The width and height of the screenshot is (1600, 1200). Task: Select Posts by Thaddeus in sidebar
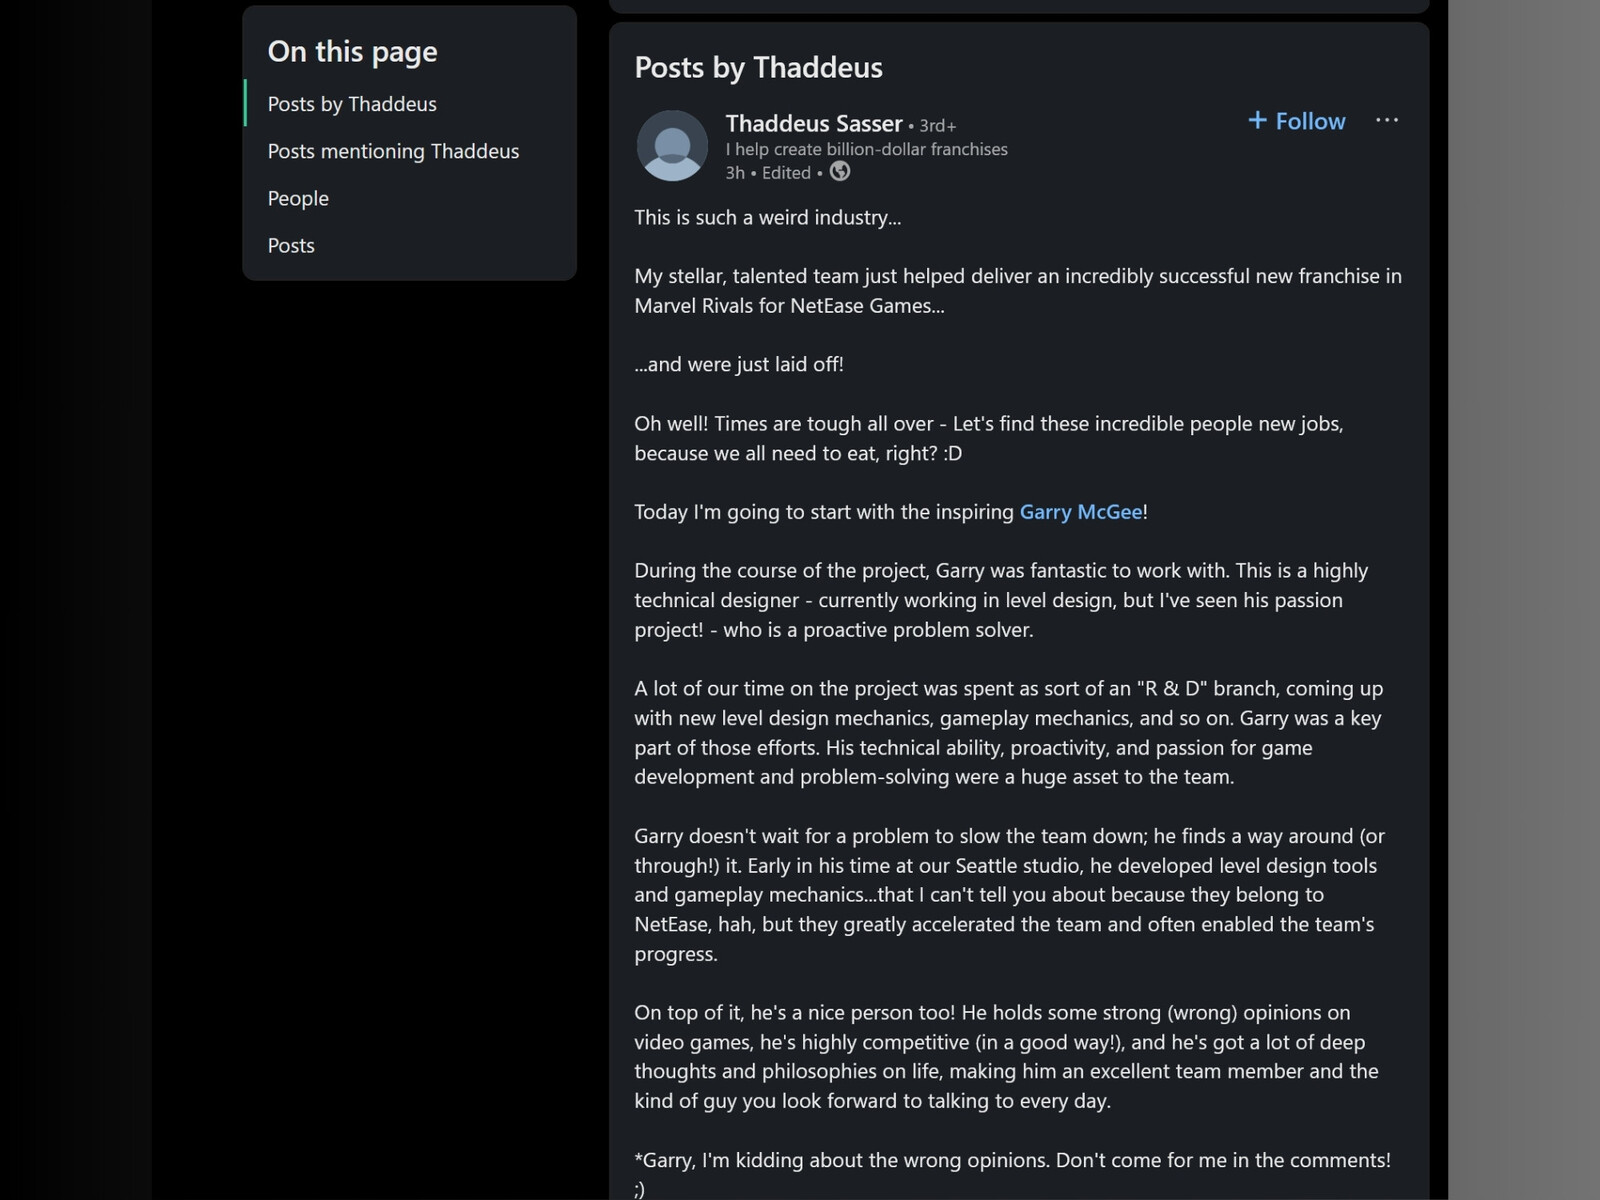point(352,104)
